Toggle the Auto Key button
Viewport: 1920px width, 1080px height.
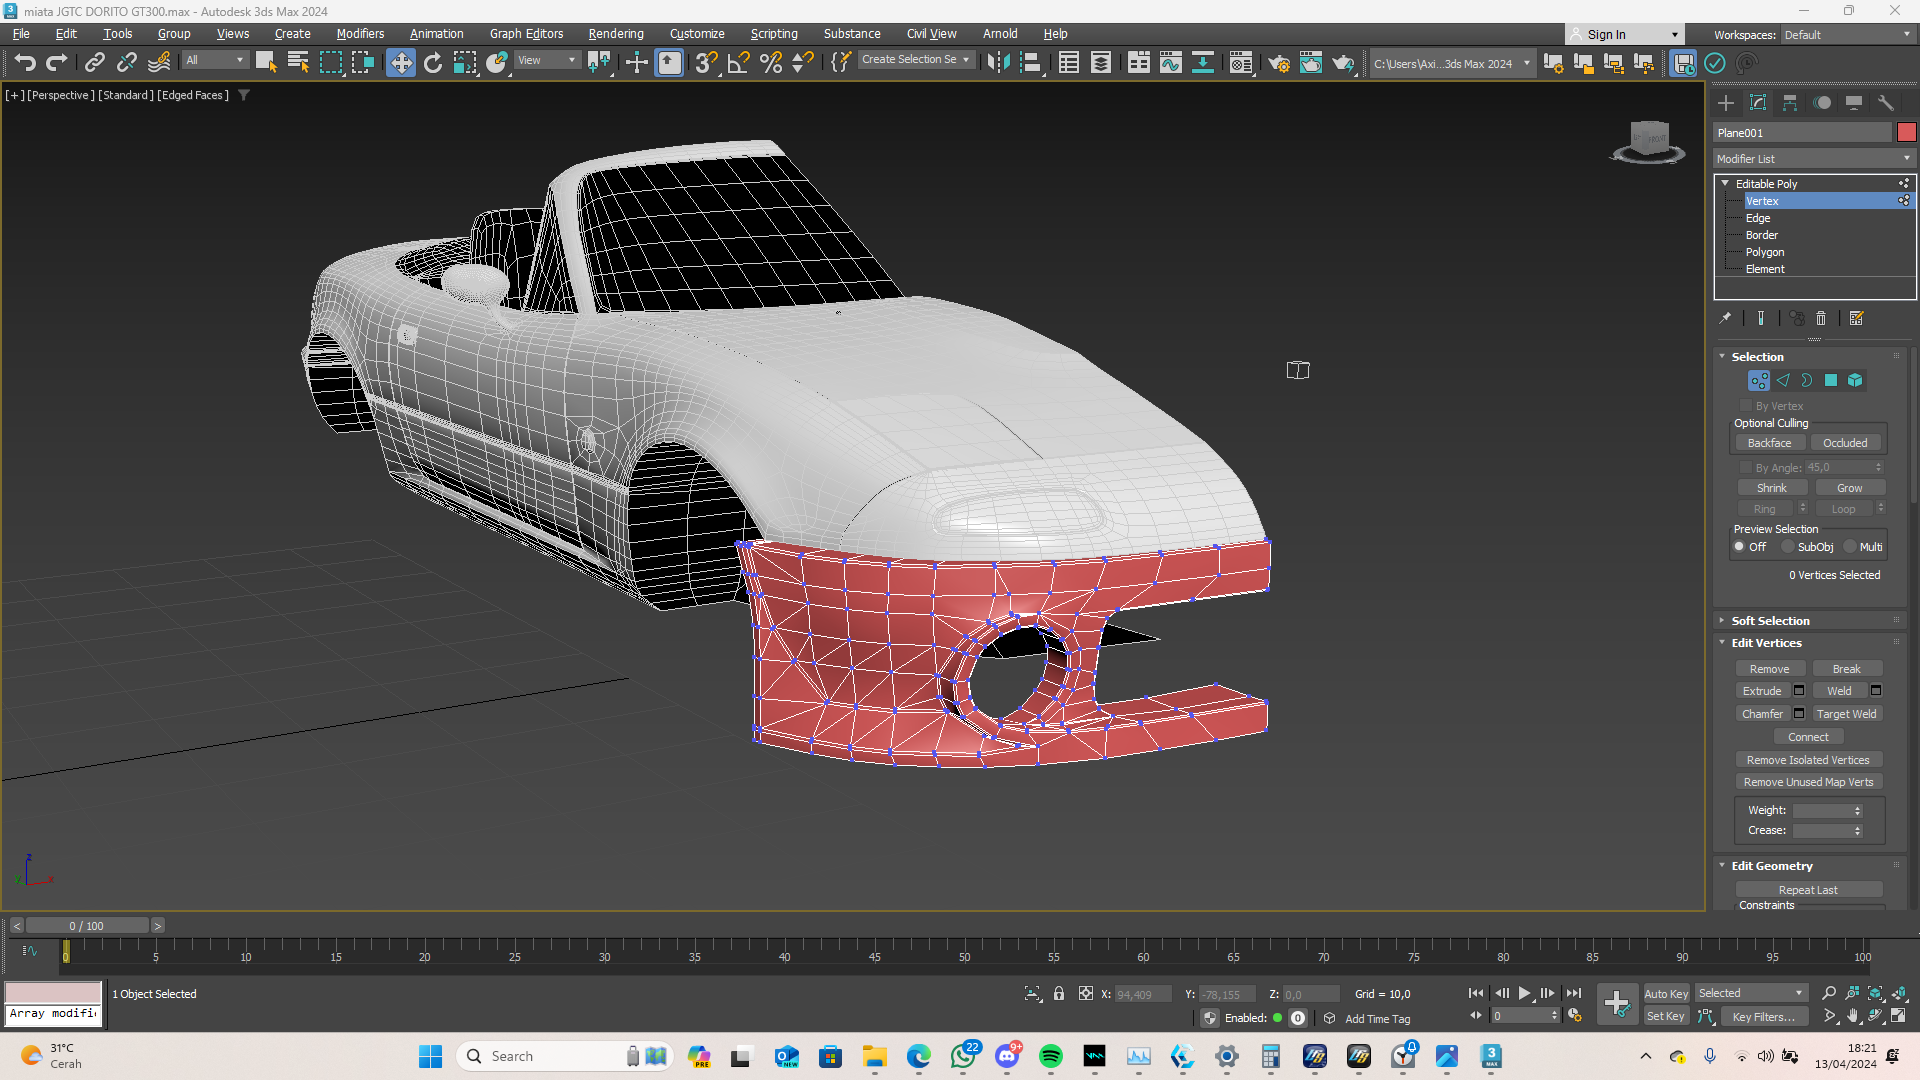coord(1666,993)
